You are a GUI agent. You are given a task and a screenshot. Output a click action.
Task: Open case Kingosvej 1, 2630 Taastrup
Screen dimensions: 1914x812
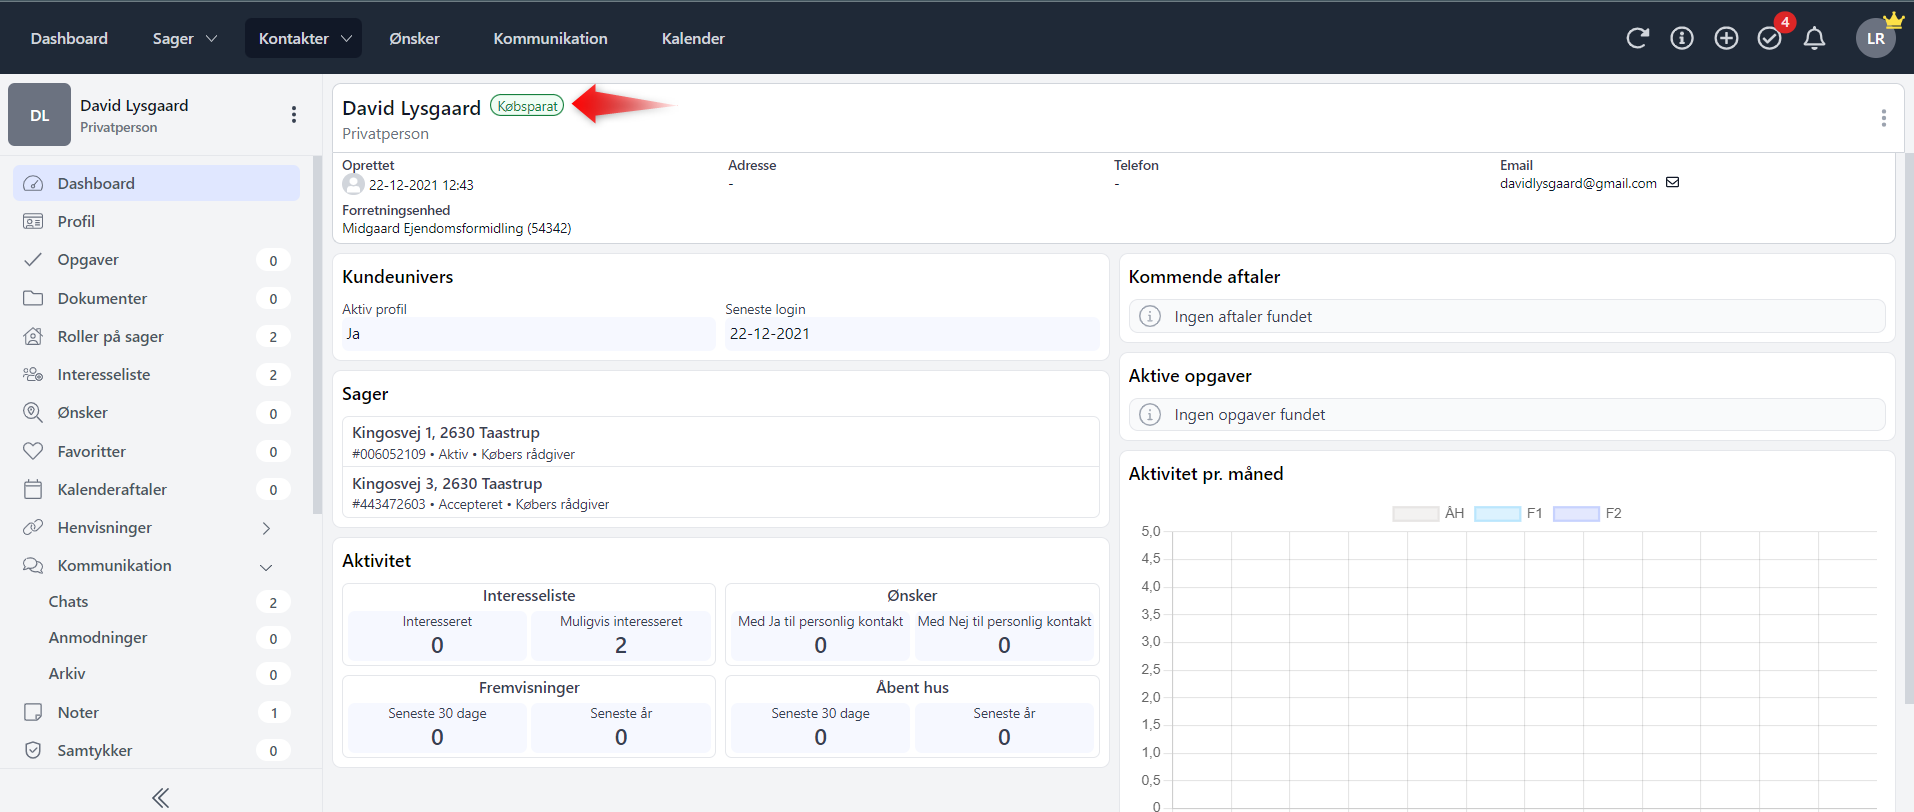[x=446, y=433]
